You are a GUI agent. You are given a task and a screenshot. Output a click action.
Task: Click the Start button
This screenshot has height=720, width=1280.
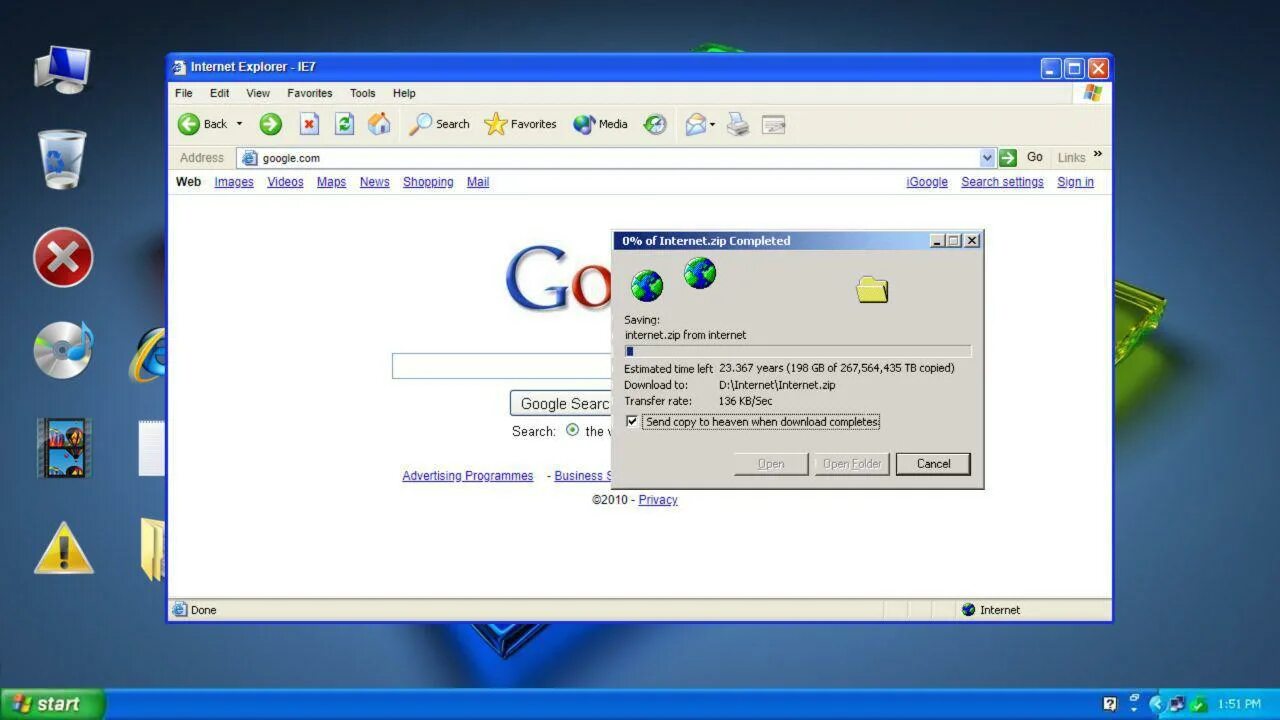[52, 704]
